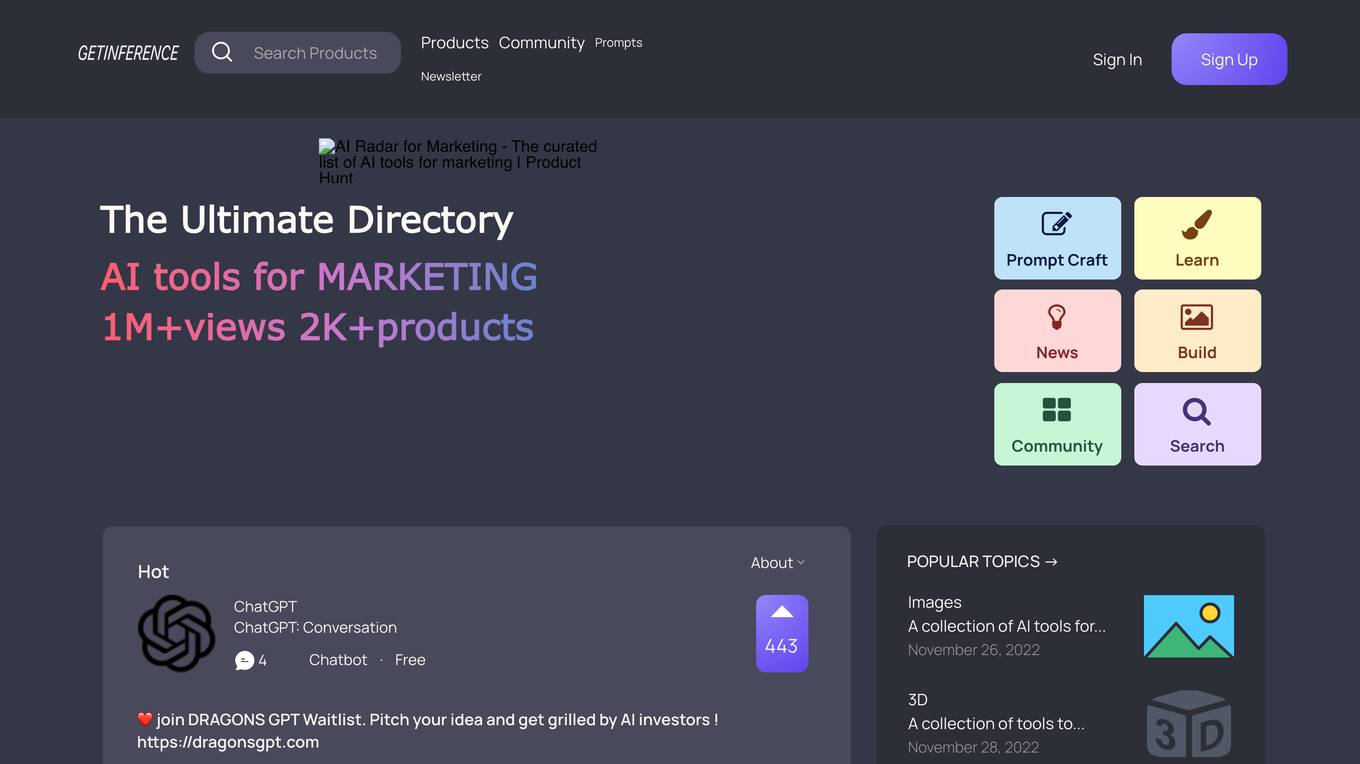Open the Community grid icon tile
This screenshot has height=764, width=1360.
tap(1057, 424)
